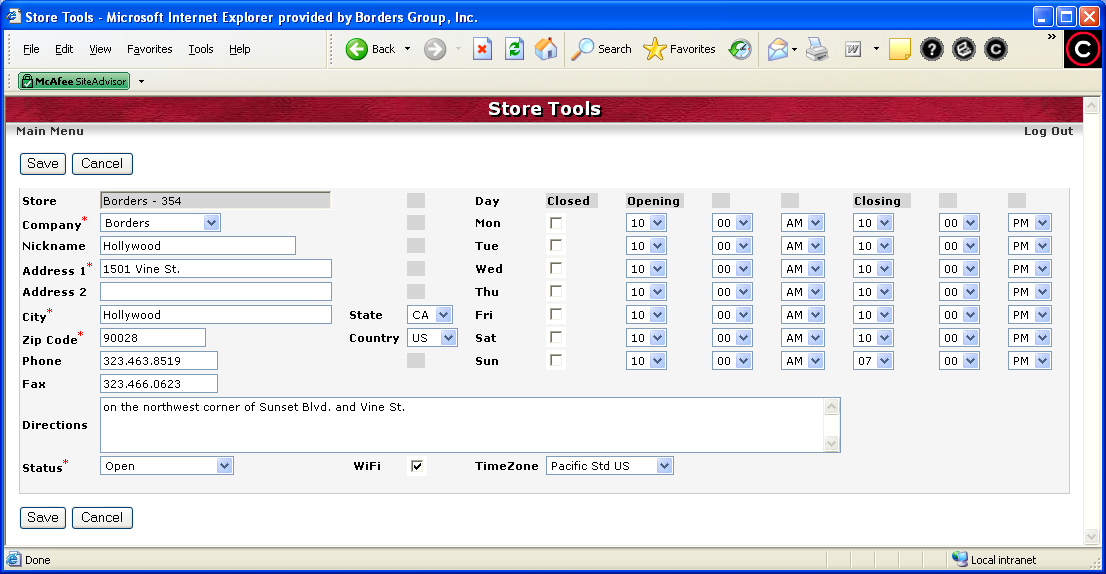Open Saturday closing AM/PM dropdown
Image resolution: width=1106 pixels, height=574 pixels.
(1030, 338)
